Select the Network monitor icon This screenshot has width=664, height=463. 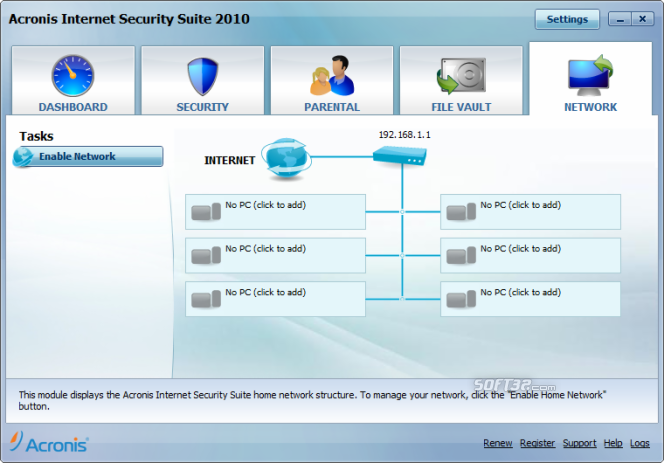coord(590,75)
